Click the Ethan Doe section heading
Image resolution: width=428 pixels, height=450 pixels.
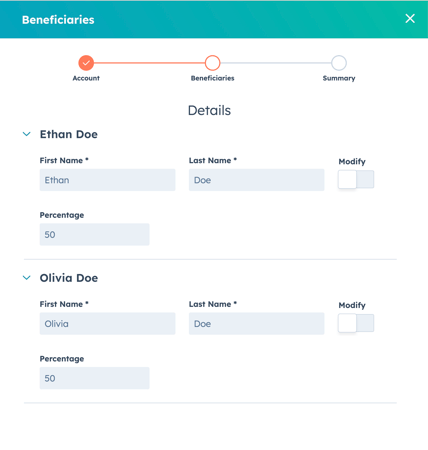pyautogui.click(x=69, y=134)
